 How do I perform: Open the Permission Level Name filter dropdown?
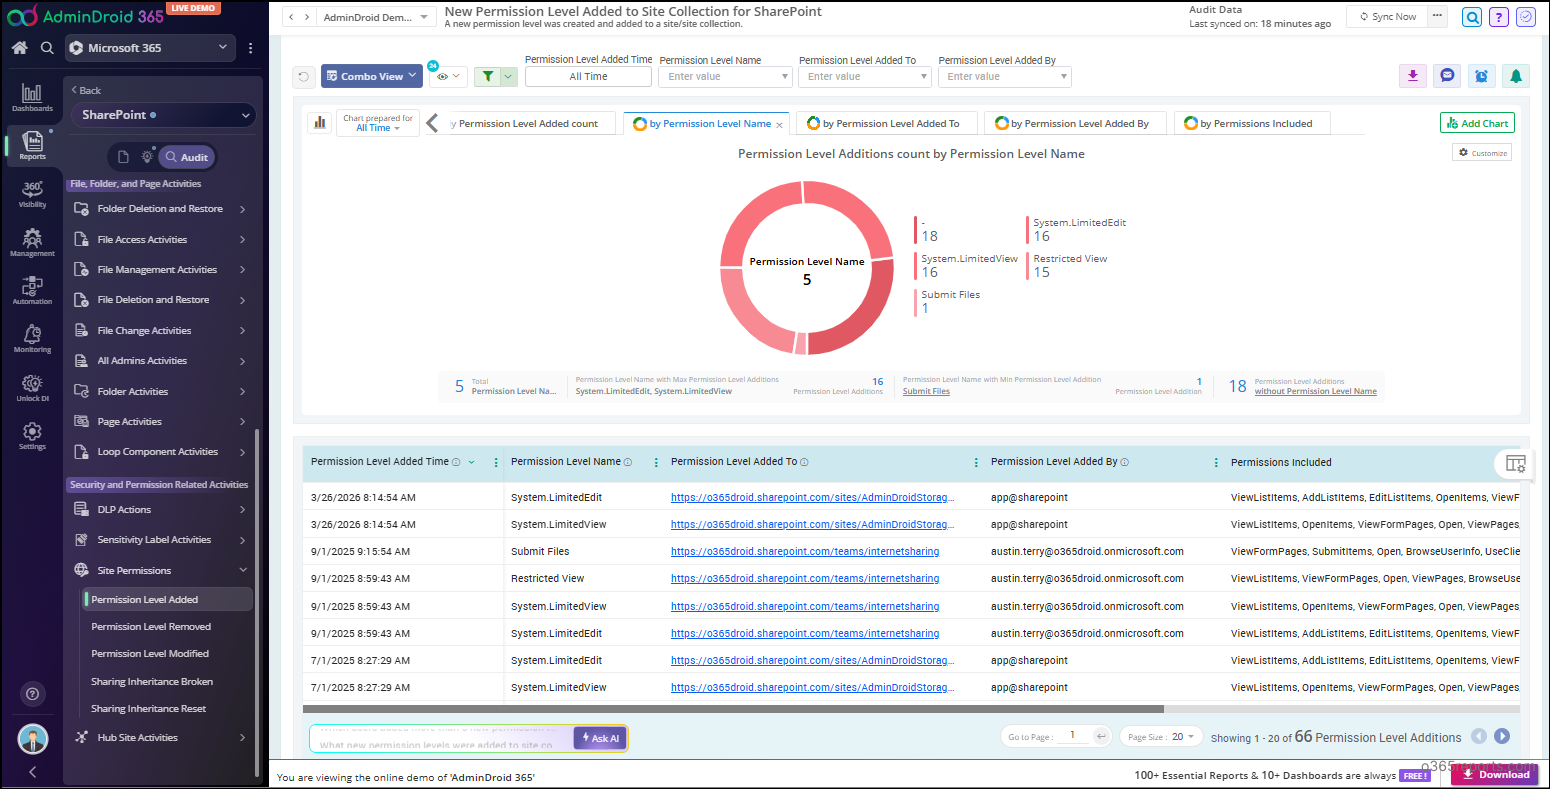[726, 76]
